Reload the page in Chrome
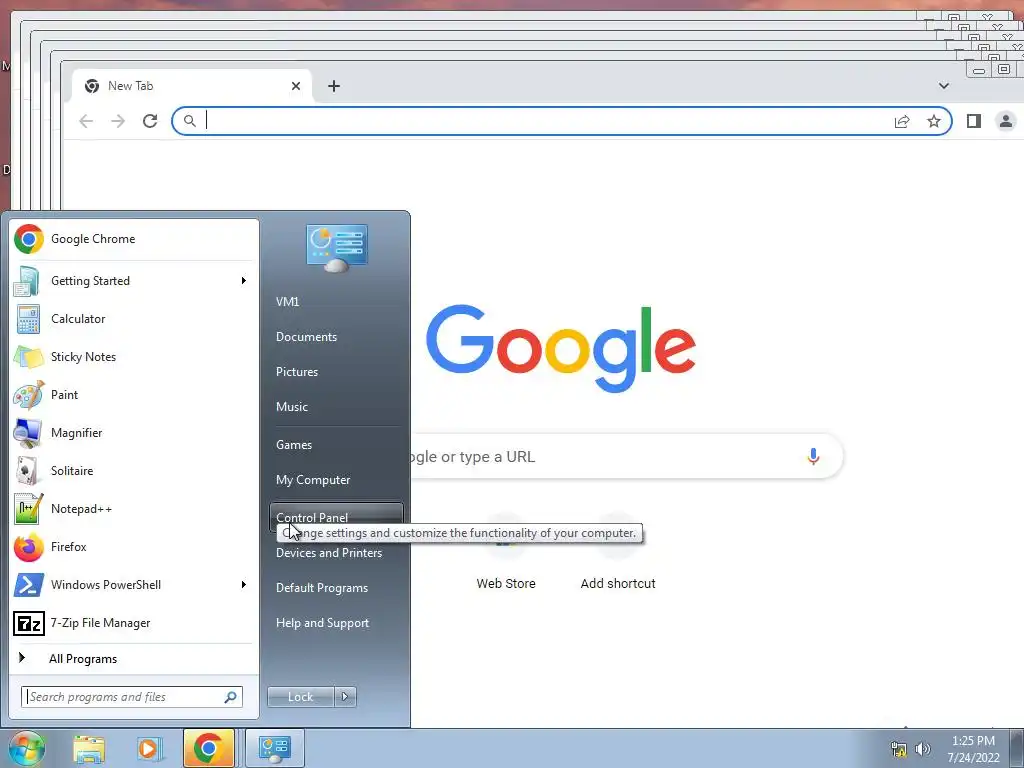1024x768 pixels. pyautogui.click(x=150, y=121)
